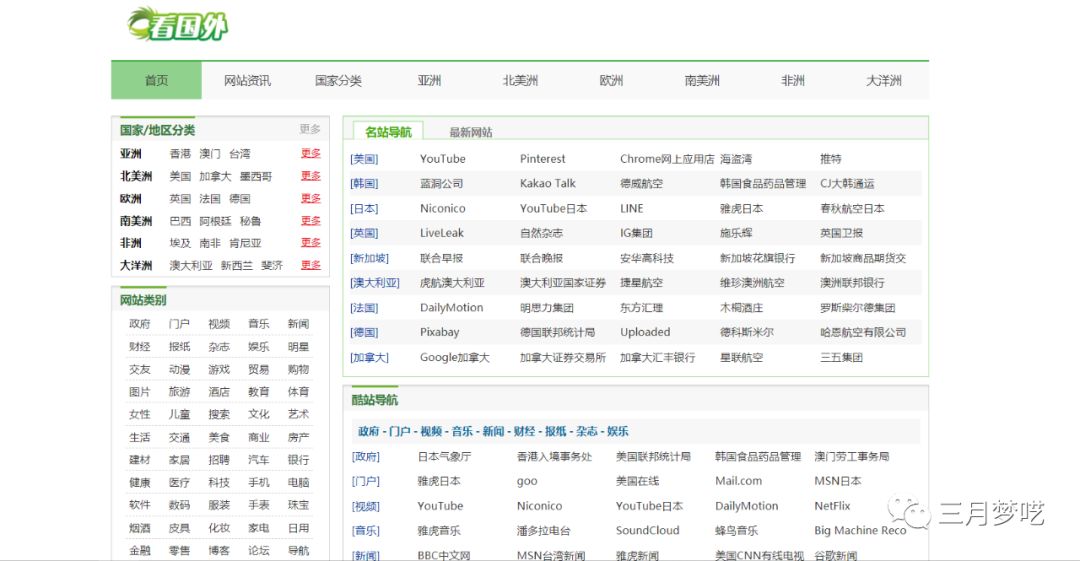Go to 网站资讯 in the nav bar
1080x561 pixels.
tap(247, 81)
